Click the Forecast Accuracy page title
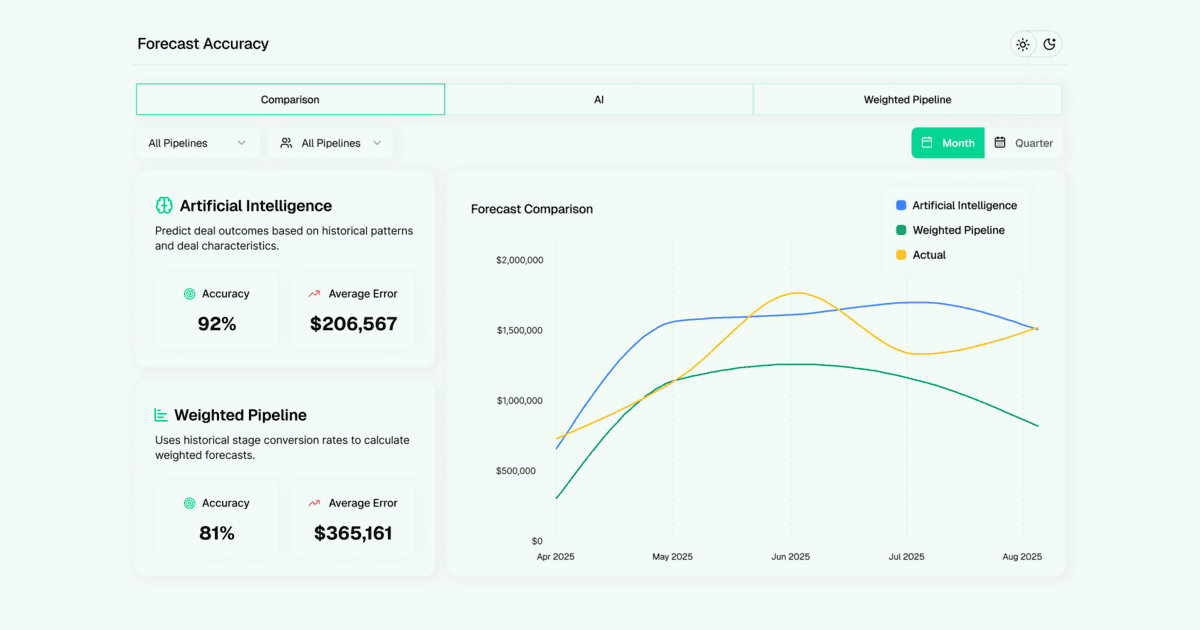 [202, 43]
